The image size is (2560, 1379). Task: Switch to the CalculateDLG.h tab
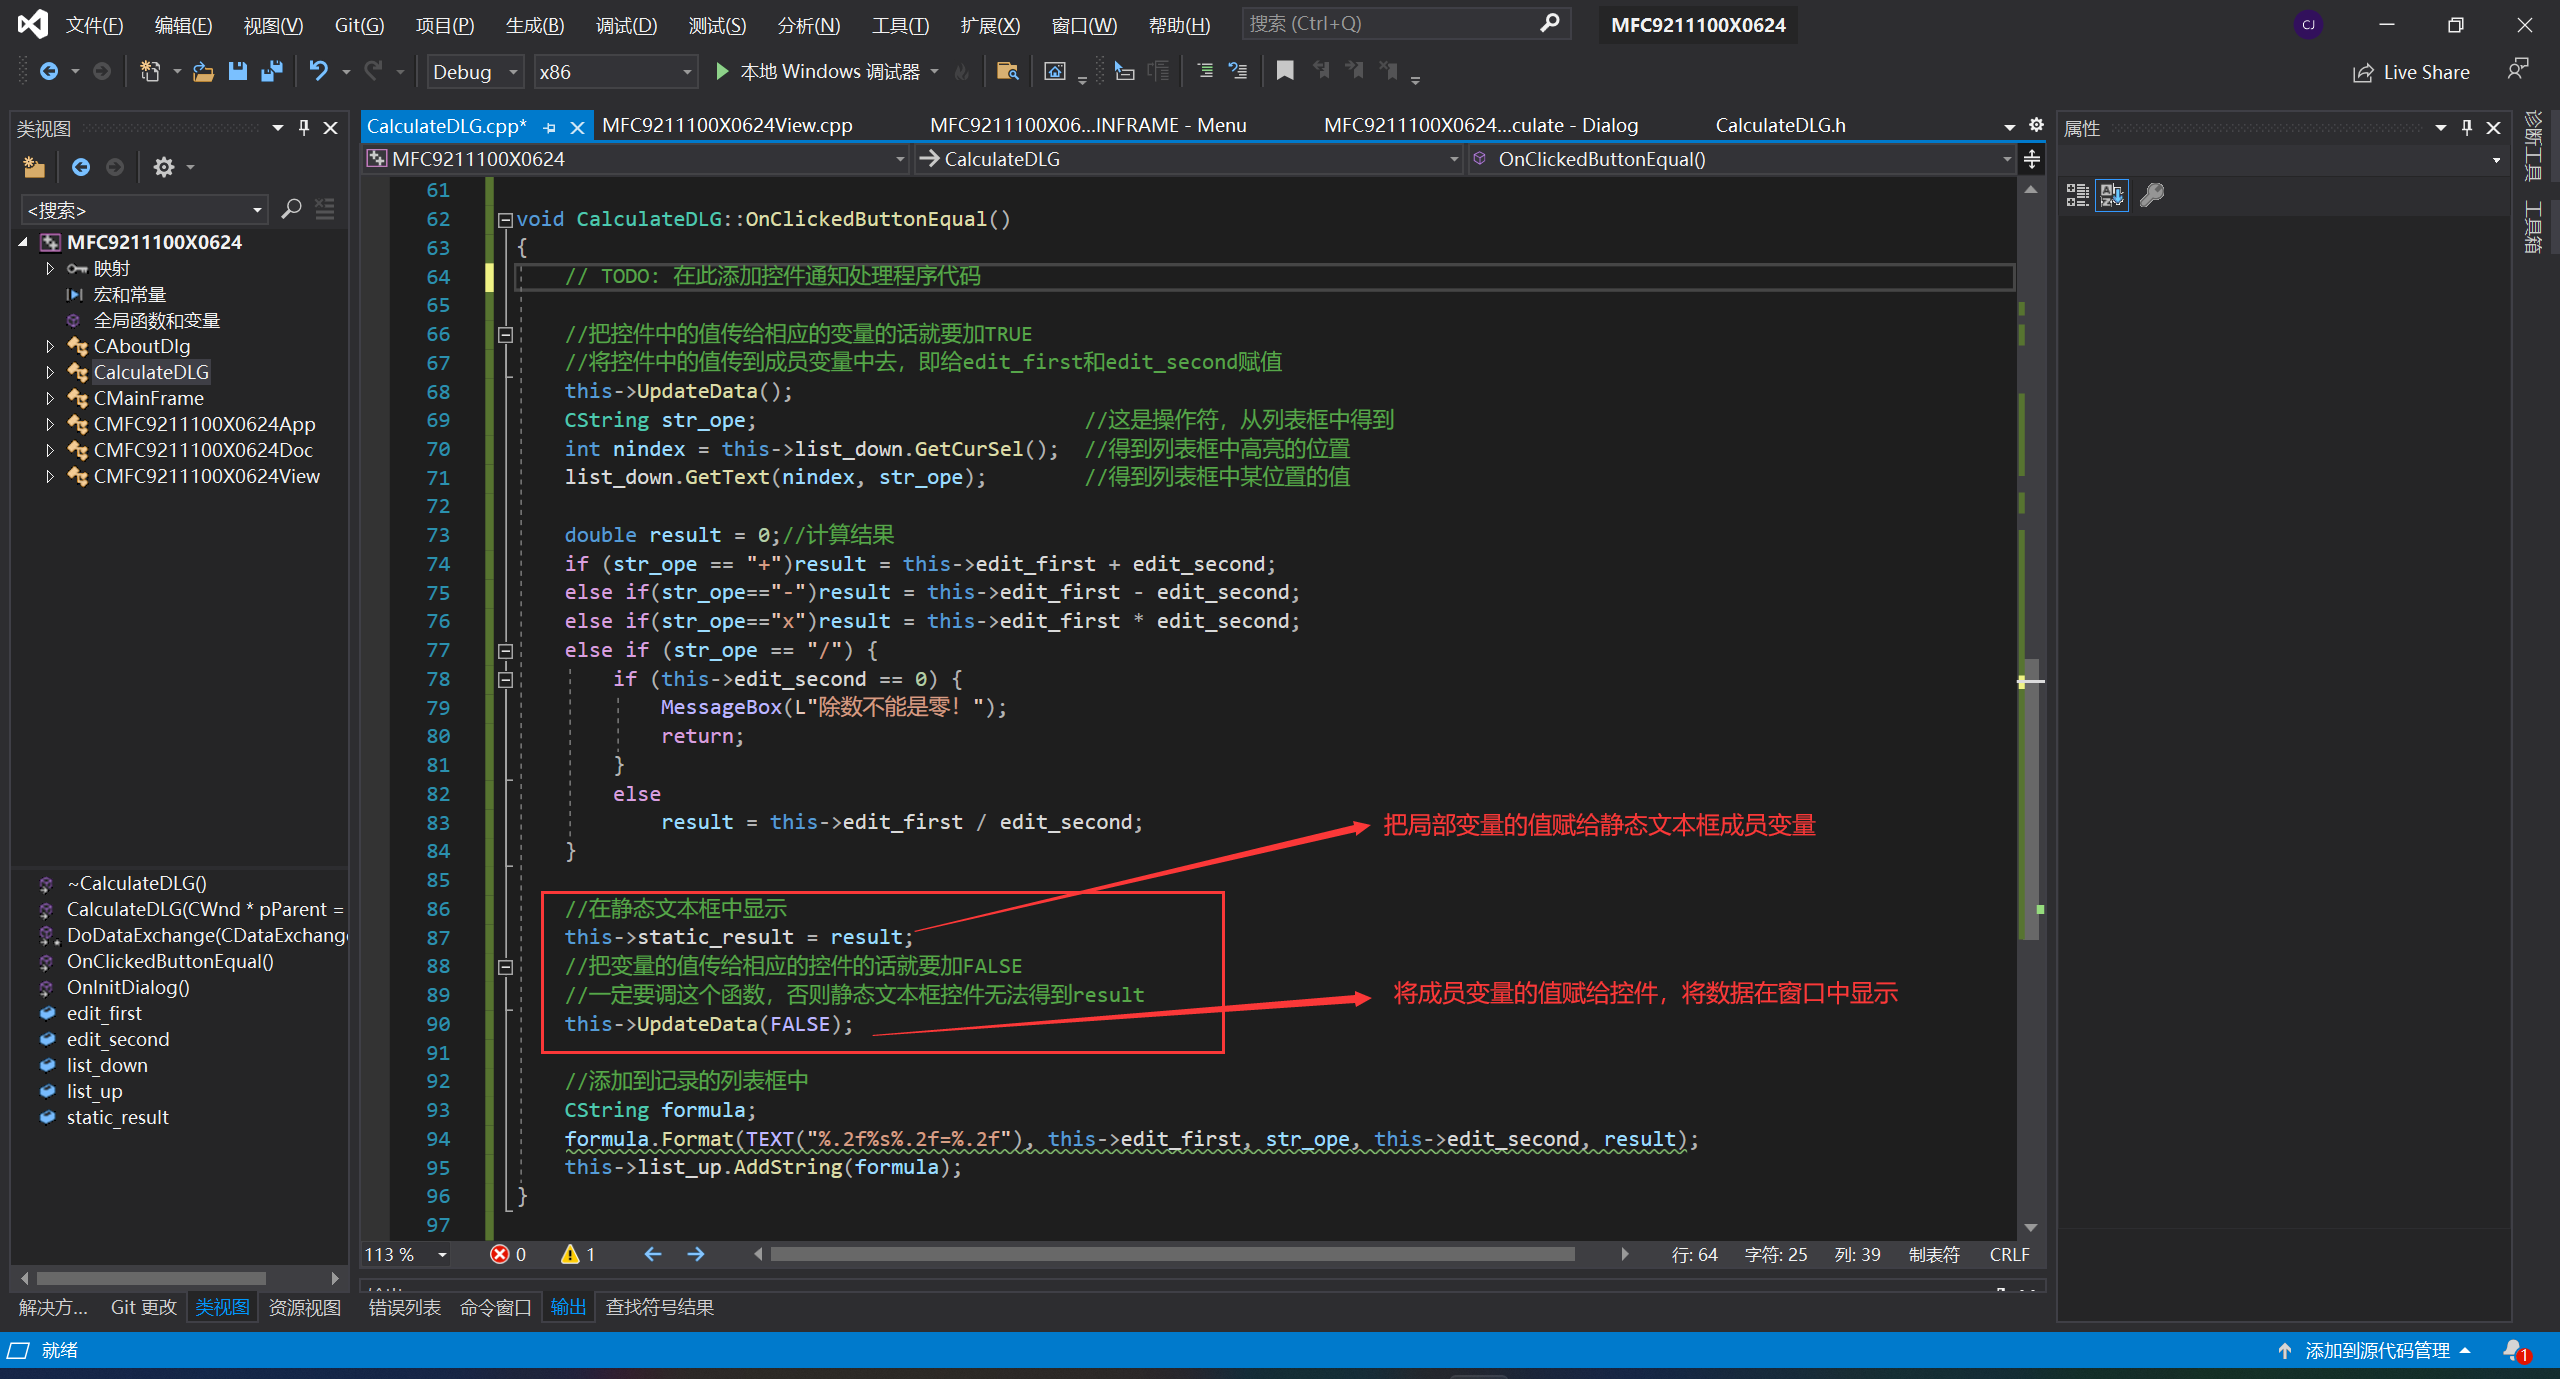pyautogui.click(x=1780, y=125)
